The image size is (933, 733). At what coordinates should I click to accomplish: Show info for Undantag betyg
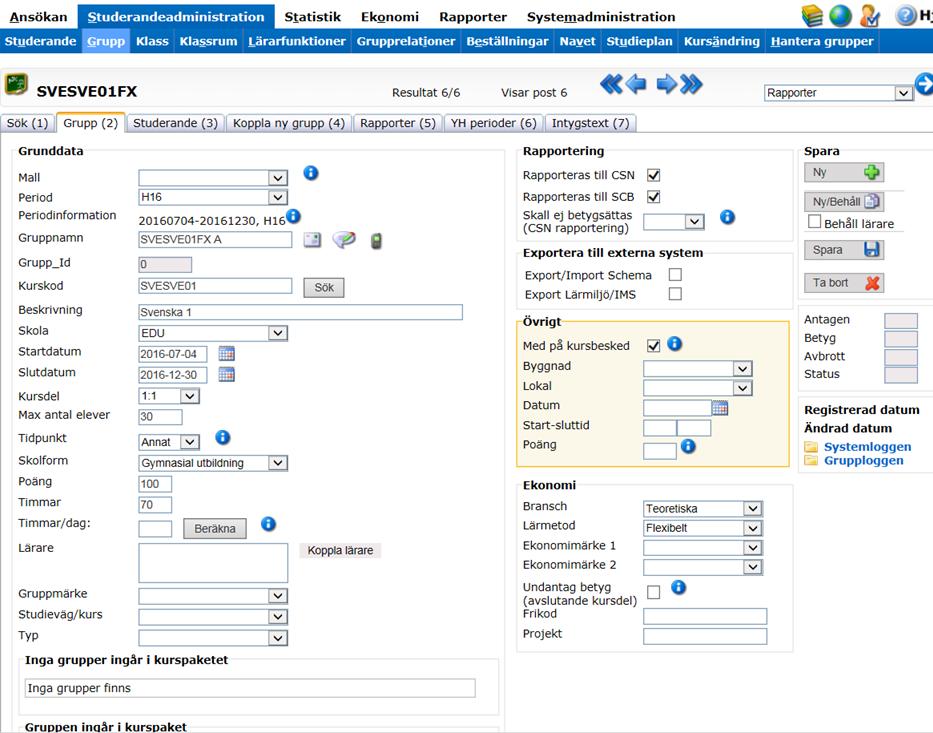pyautogui.click(x=678, y=588)
